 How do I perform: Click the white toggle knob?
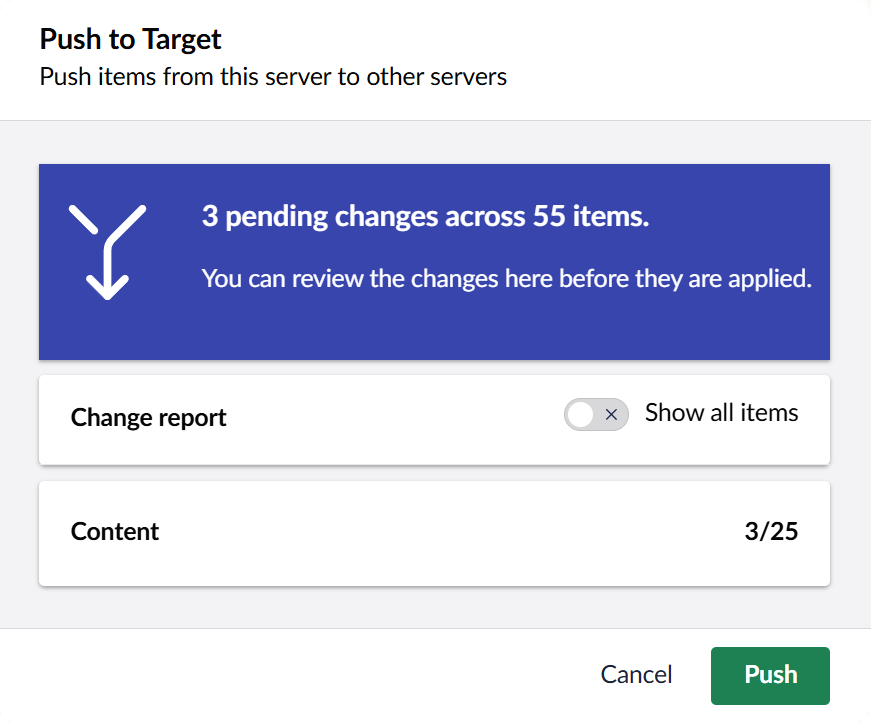(581, 414)
